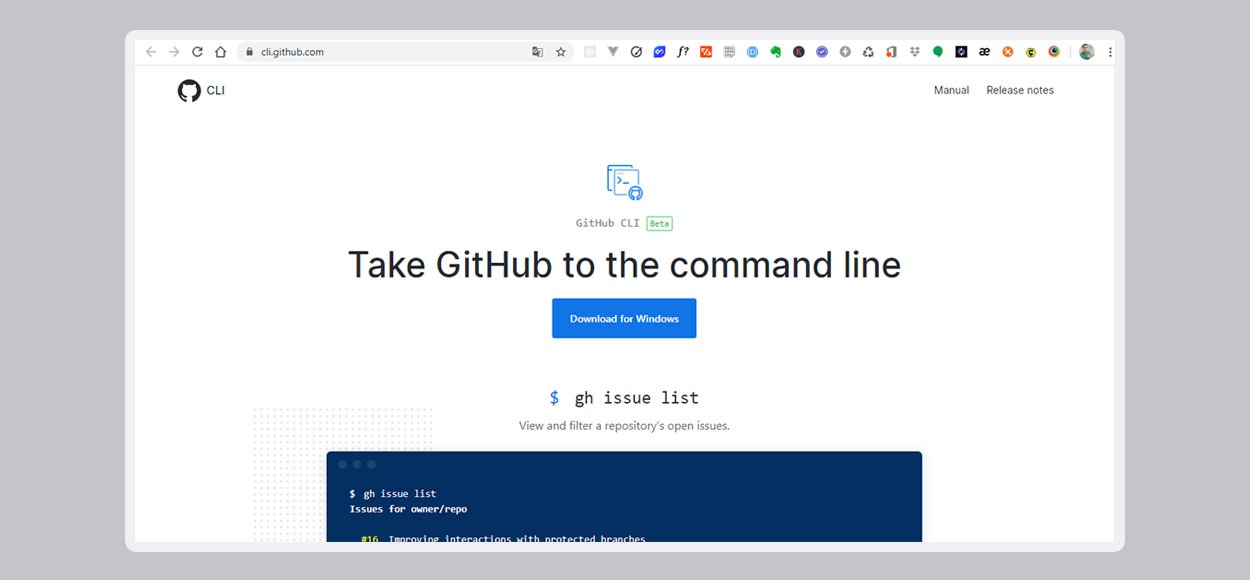Open the green speech bubble extension

(x=938, y=52)
